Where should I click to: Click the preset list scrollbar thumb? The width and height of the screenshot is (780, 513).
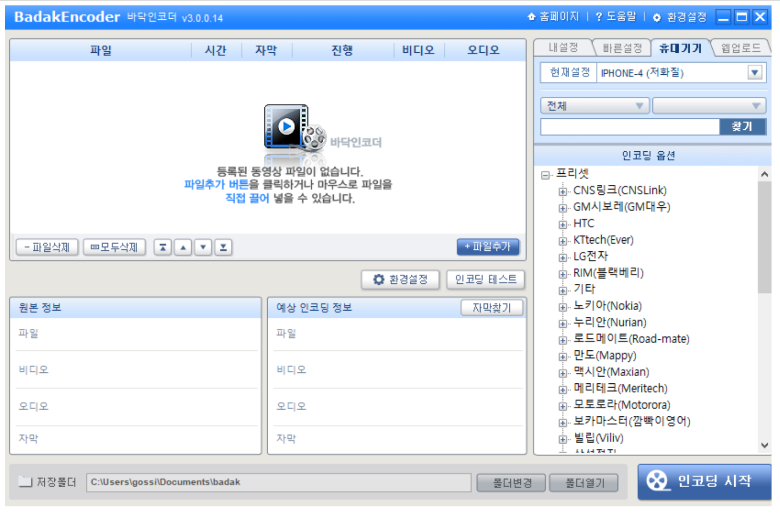click(x=765, y=237)
